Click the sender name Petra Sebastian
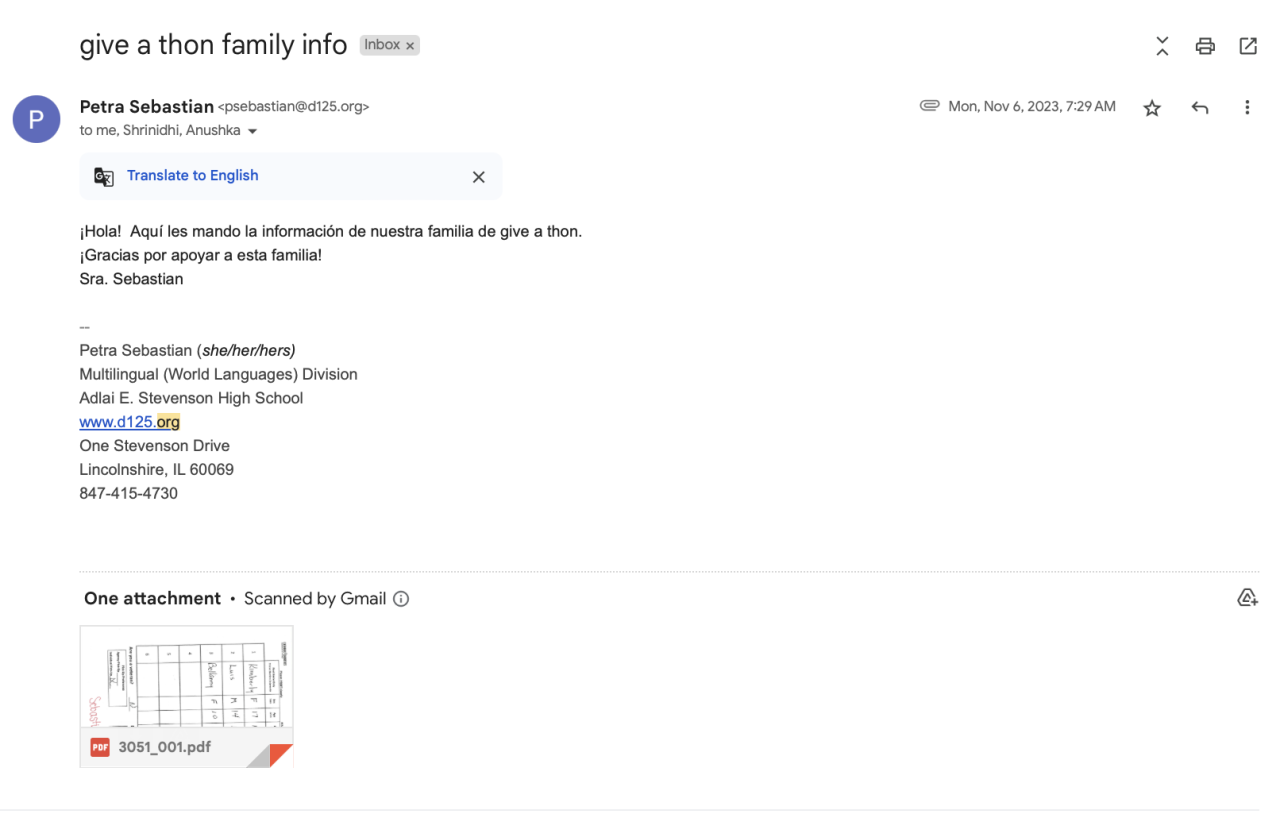1280x818 pixels. pos(146,106)
